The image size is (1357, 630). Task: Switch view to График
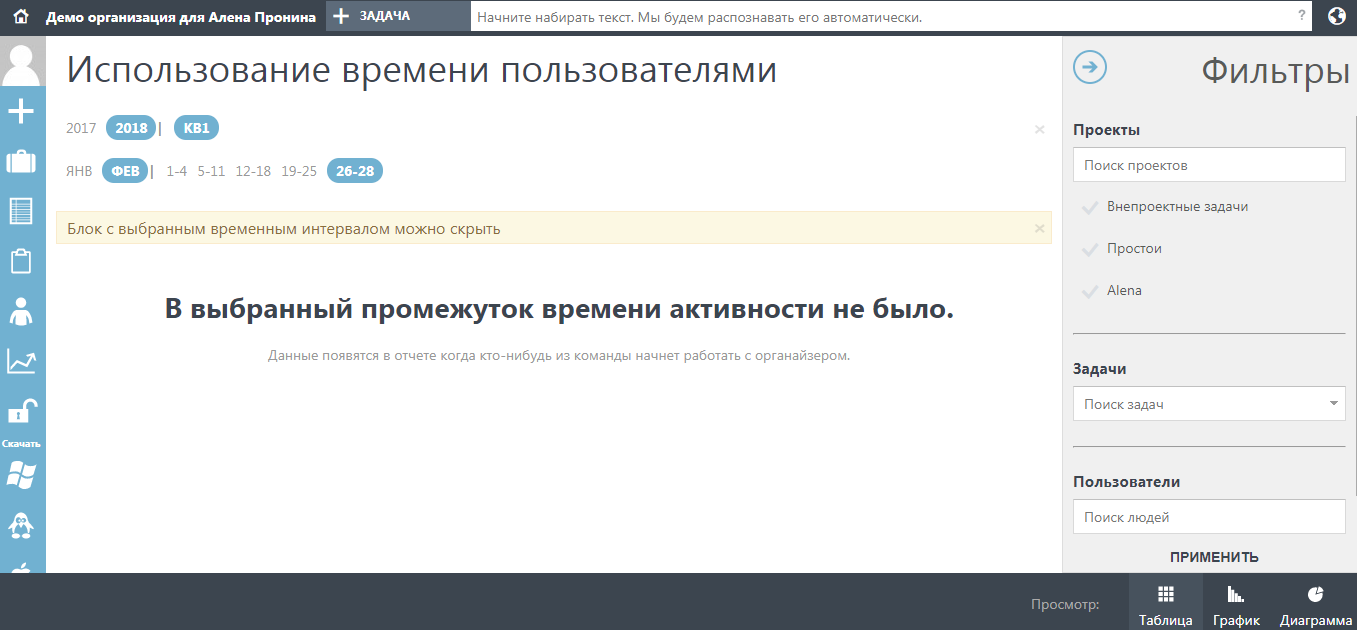coord(1236,602)
